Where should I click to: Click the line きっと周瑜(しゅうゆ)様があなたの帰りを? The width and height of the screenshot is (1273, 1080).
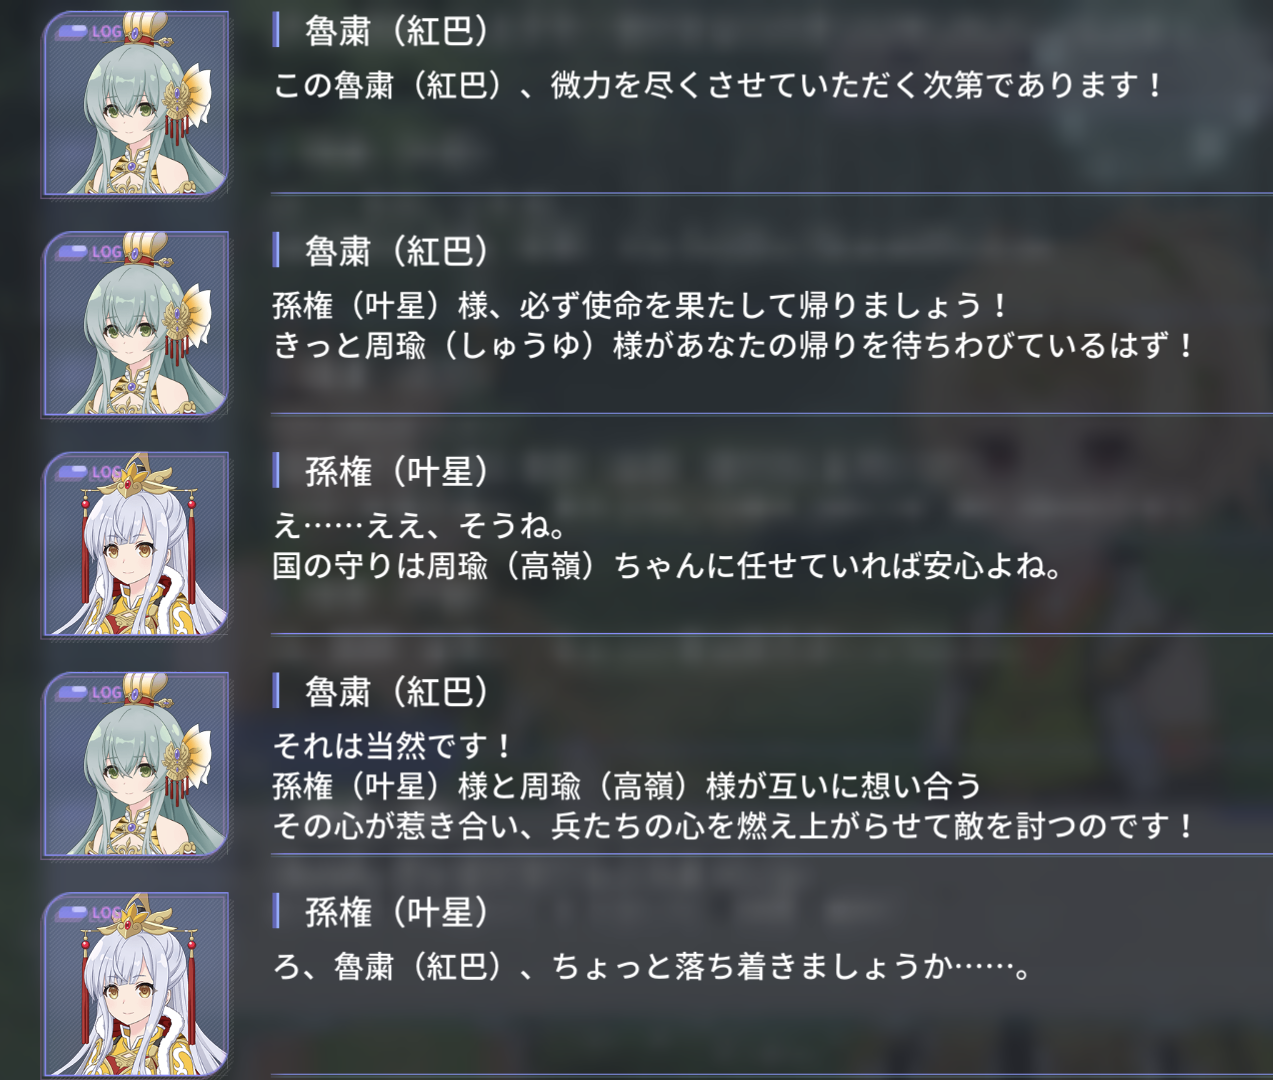733,346
